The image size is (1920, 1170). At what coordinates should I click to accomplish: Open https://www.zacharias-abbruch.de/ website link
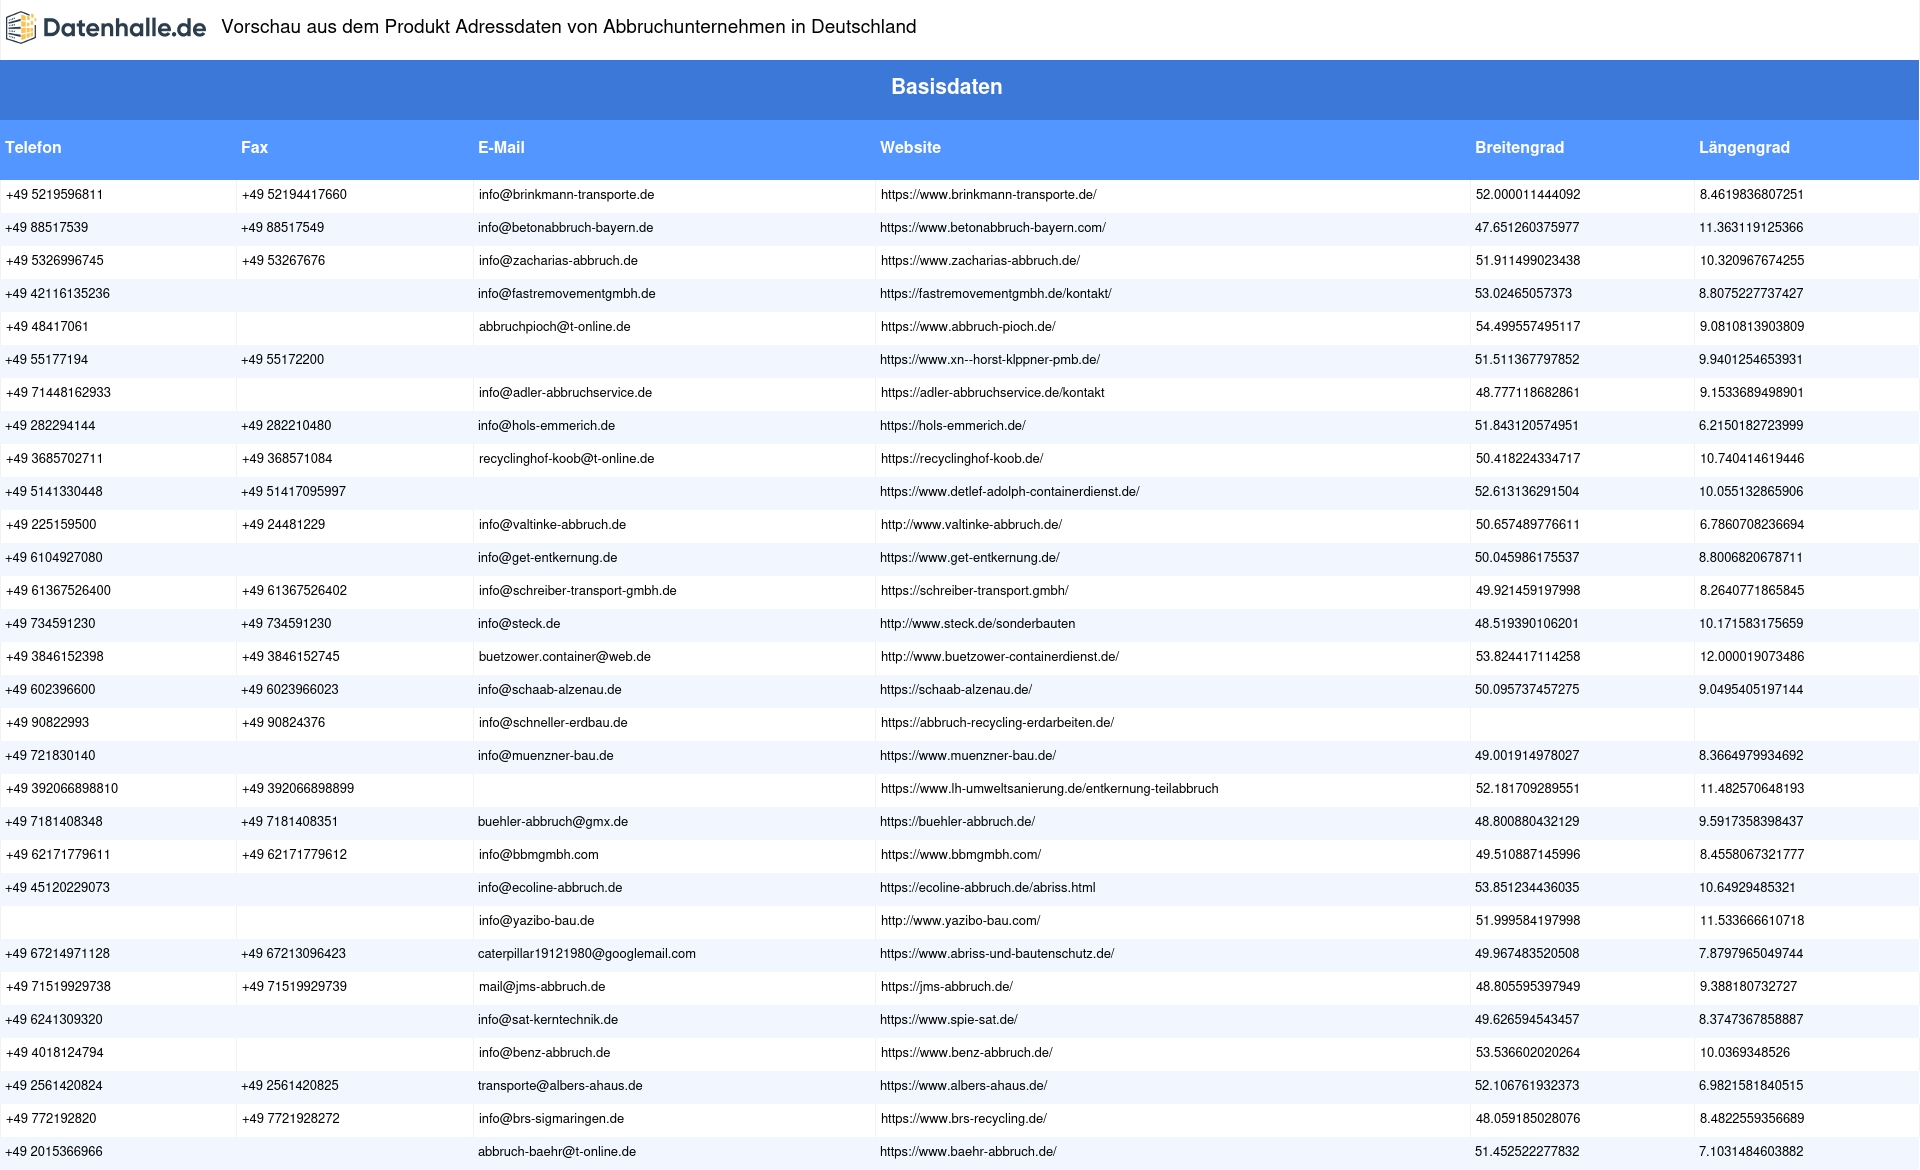coord(980,261)
